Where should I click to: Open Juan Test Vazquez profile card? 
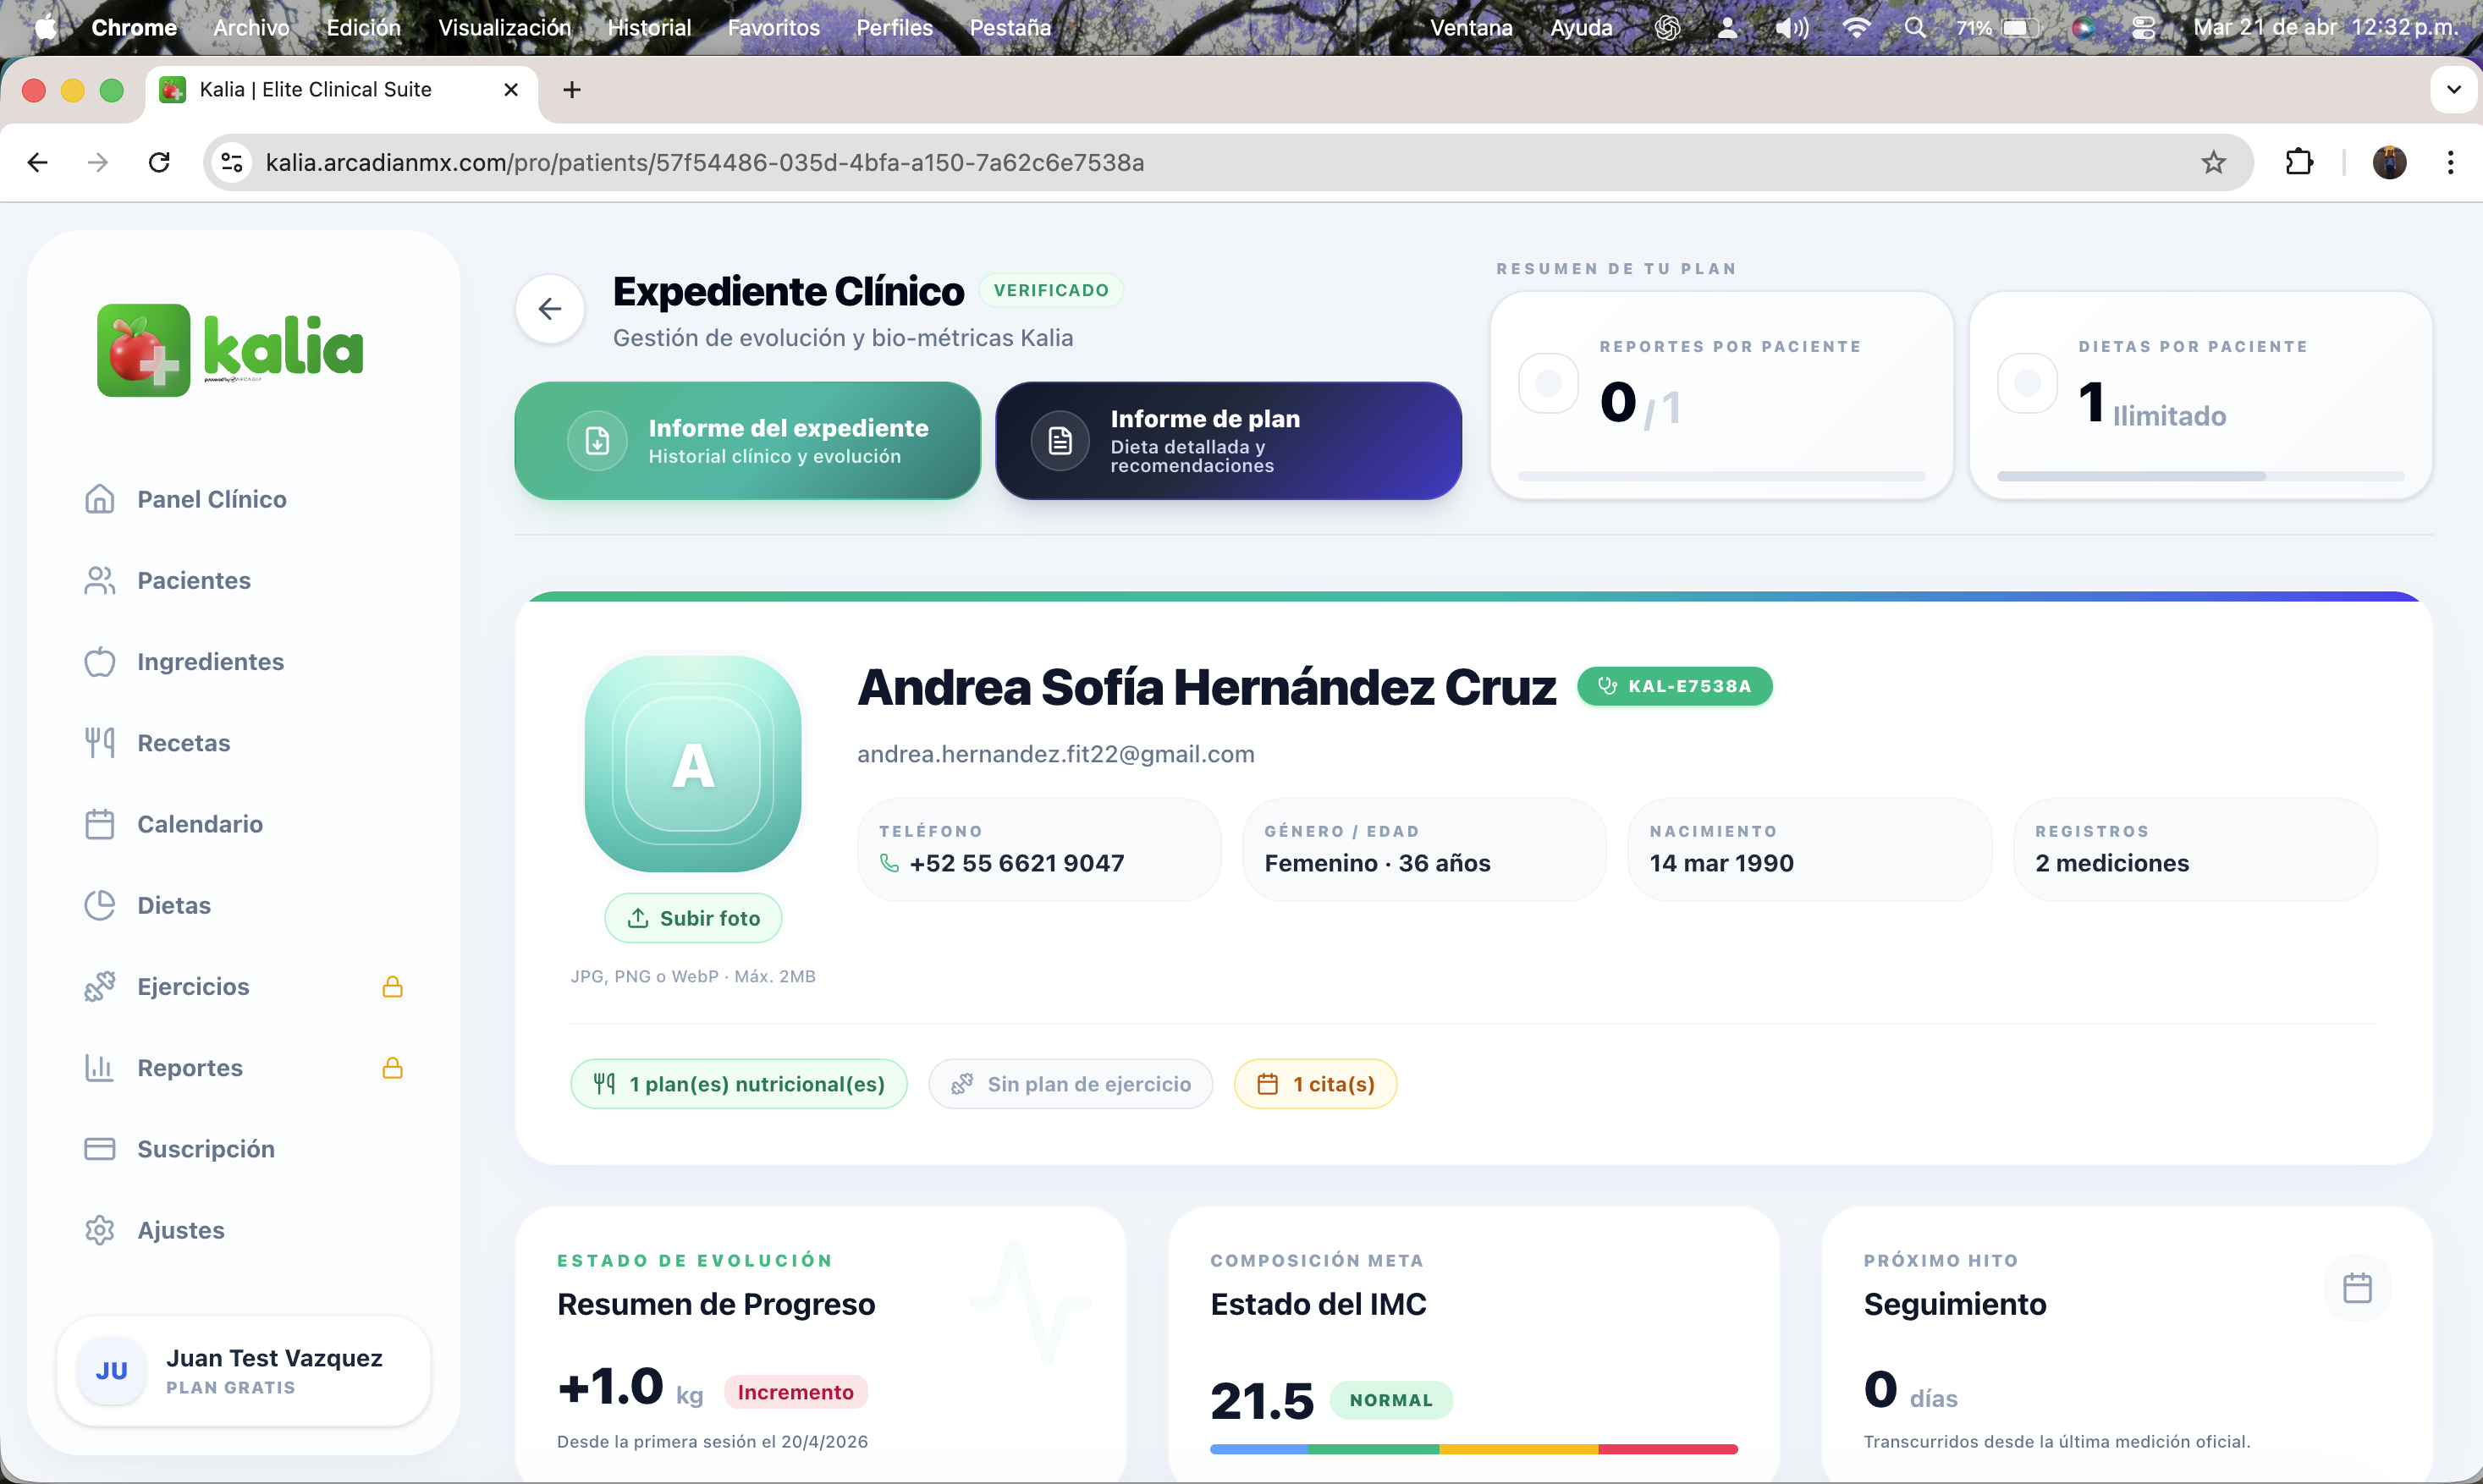[243, 1371]
